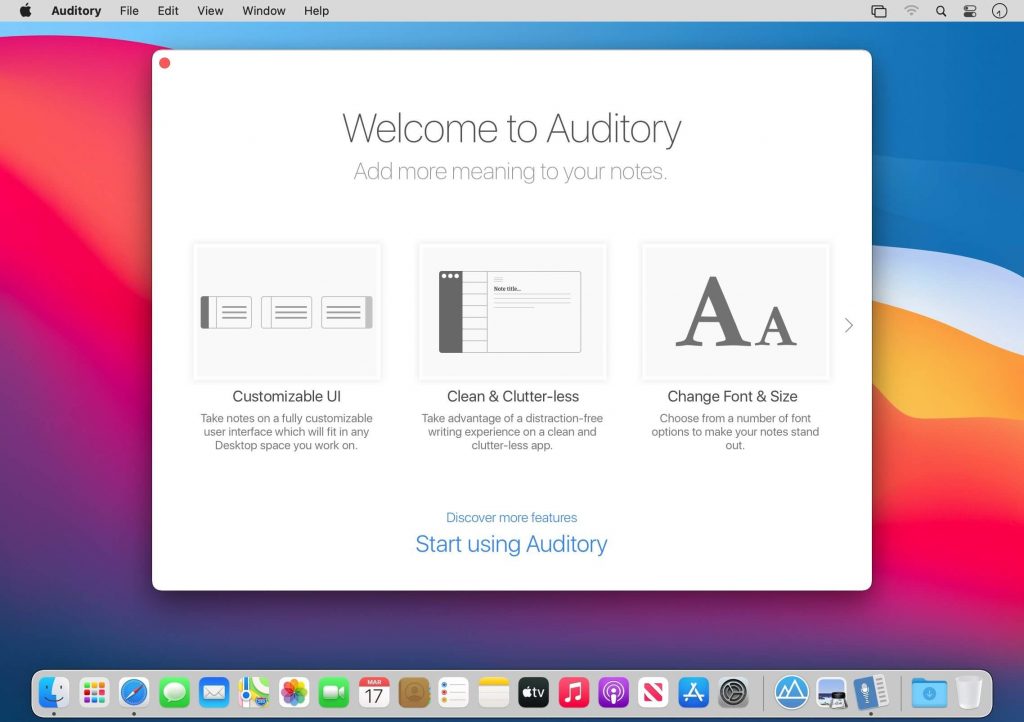Open System Preferences from the Dock

pos(733,691)
